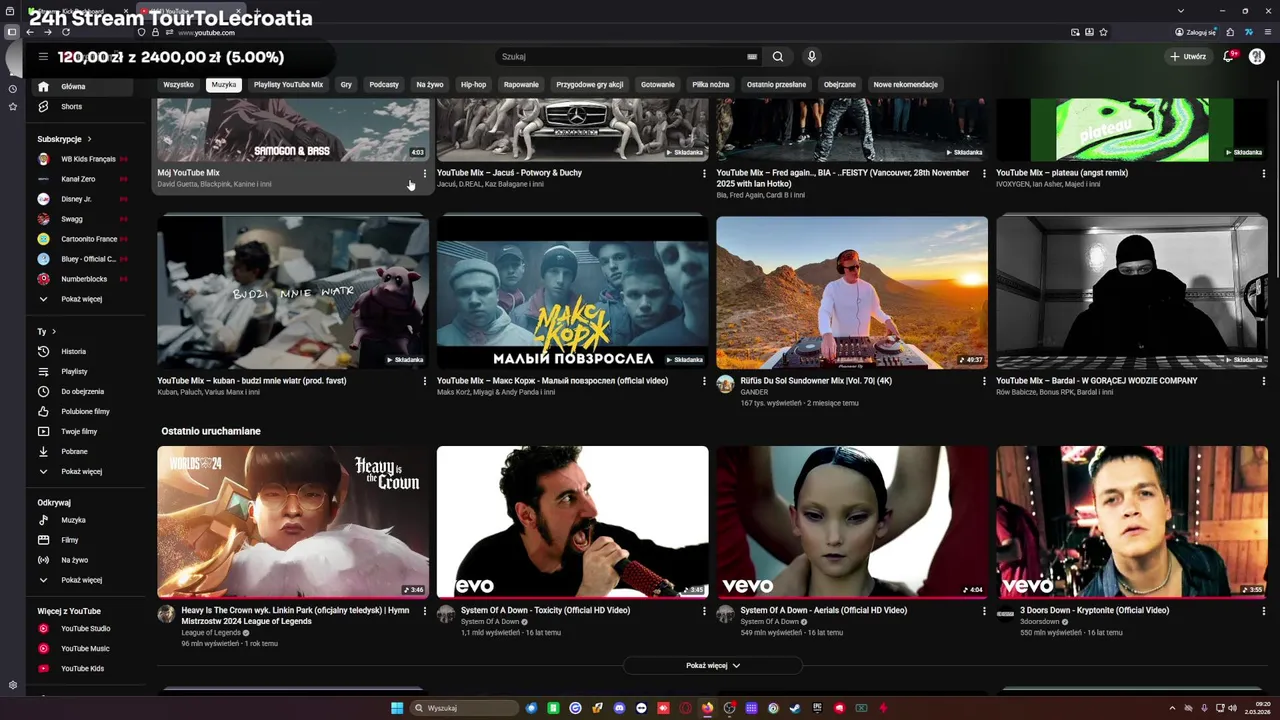The width and height of the screenshot is (1280, 720).
Task: Open the Toxicity video thumbnail
Action: click(x=573, y=522)
